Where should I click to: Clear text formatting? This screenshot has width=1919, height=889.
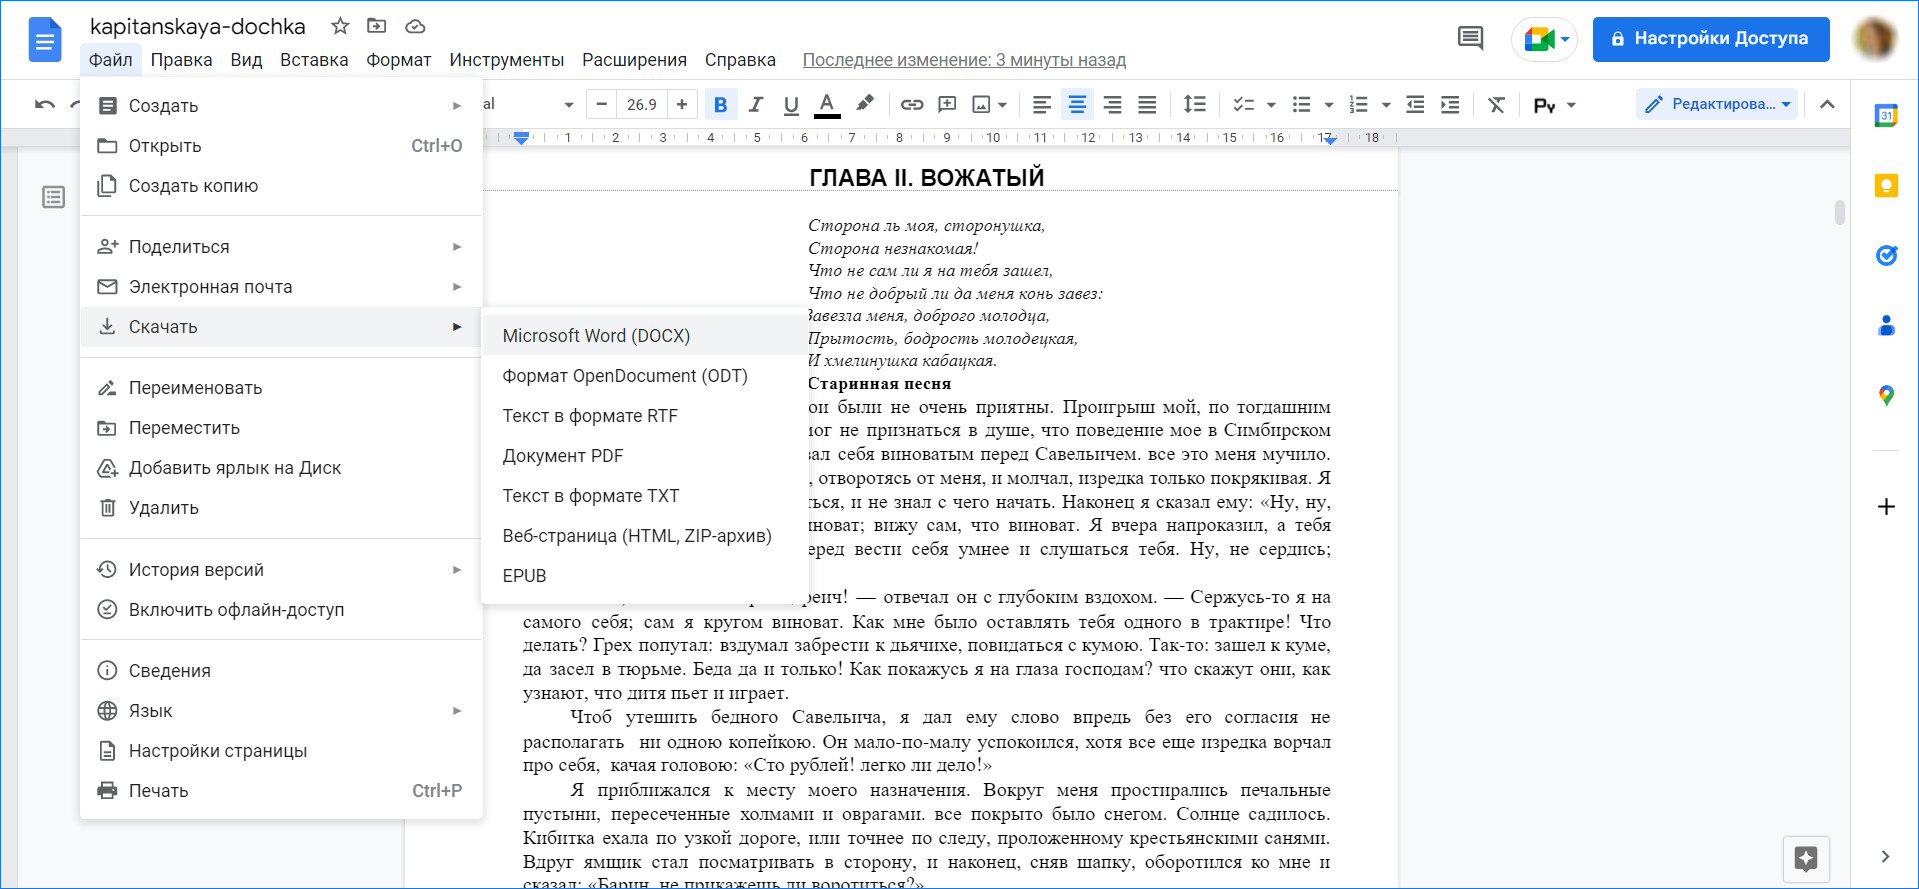tap(1496, 104)
